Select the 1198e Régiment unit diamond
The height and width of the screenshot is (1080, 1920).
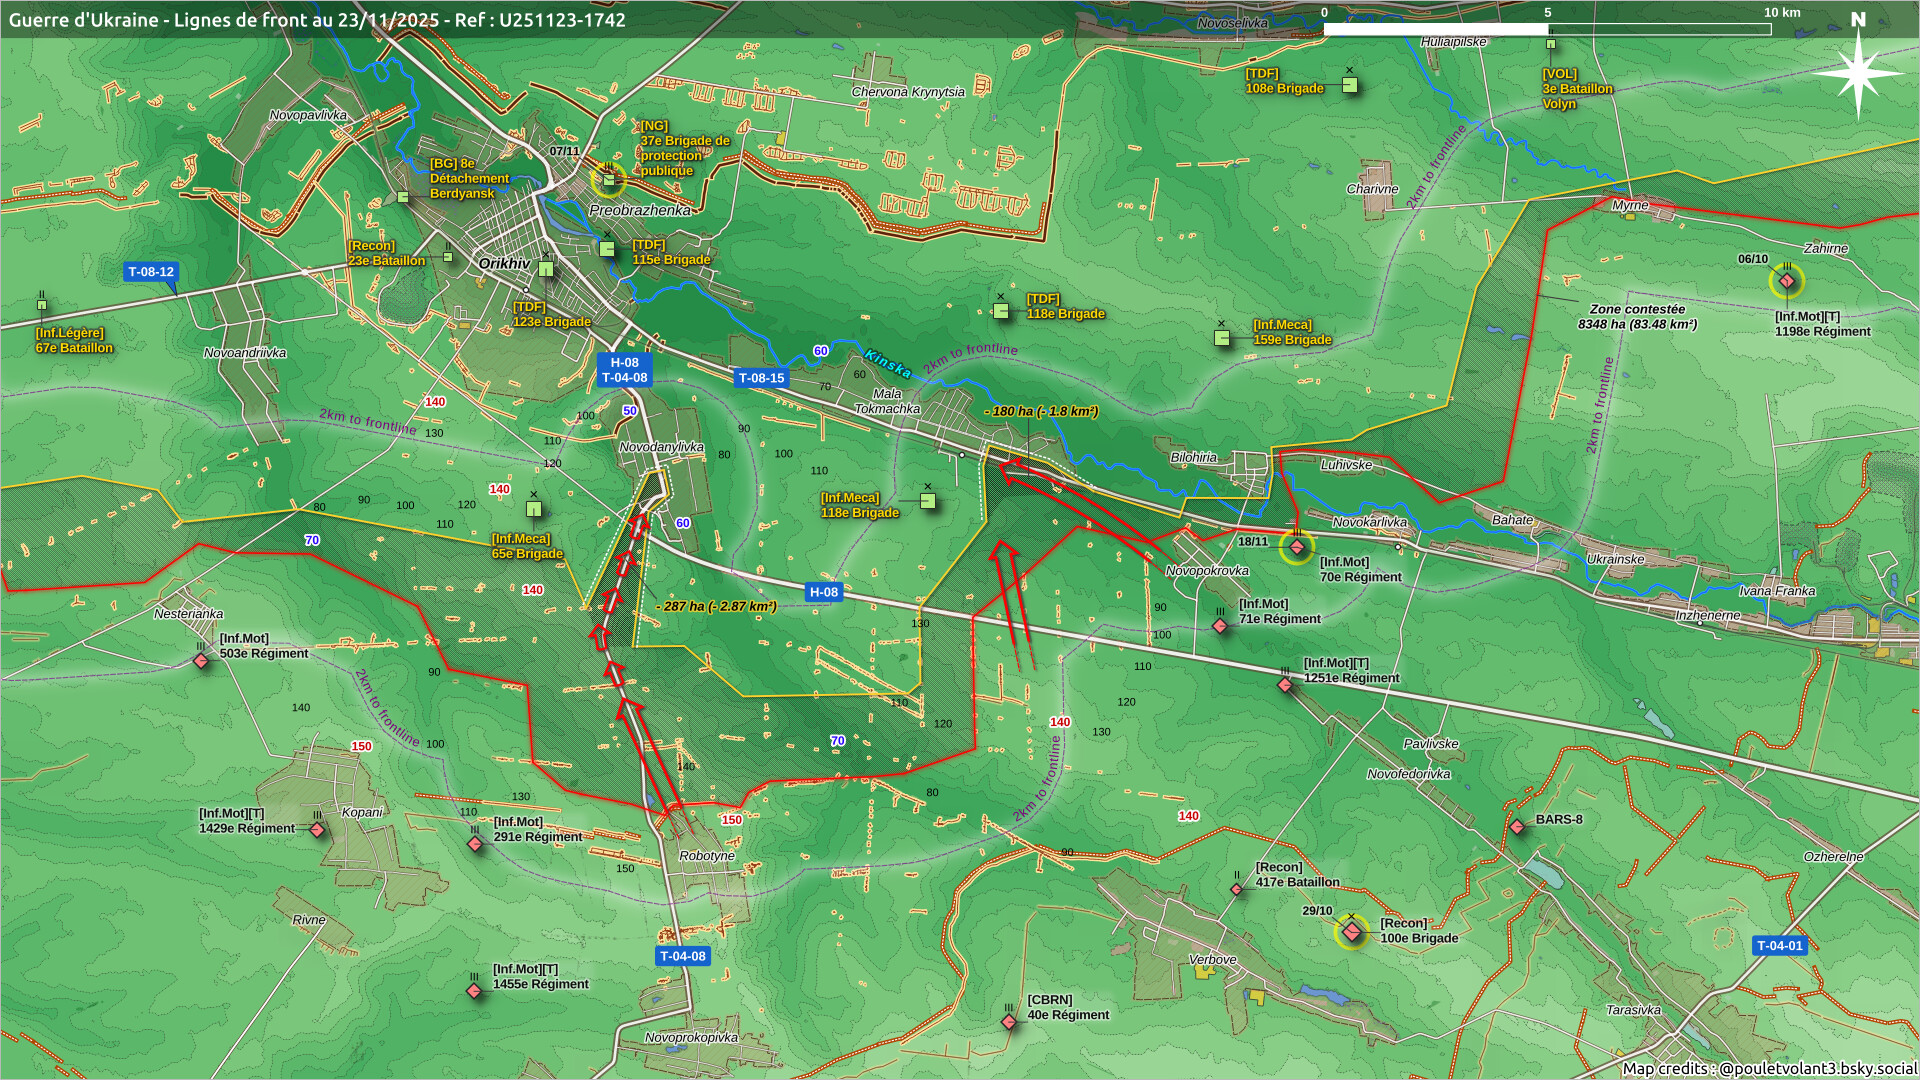click(x=1787, y=282)
